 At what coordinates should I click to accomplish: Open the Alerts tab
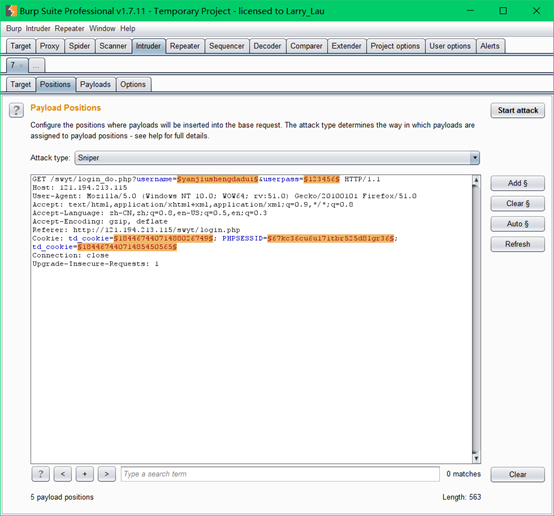(490, 46)
